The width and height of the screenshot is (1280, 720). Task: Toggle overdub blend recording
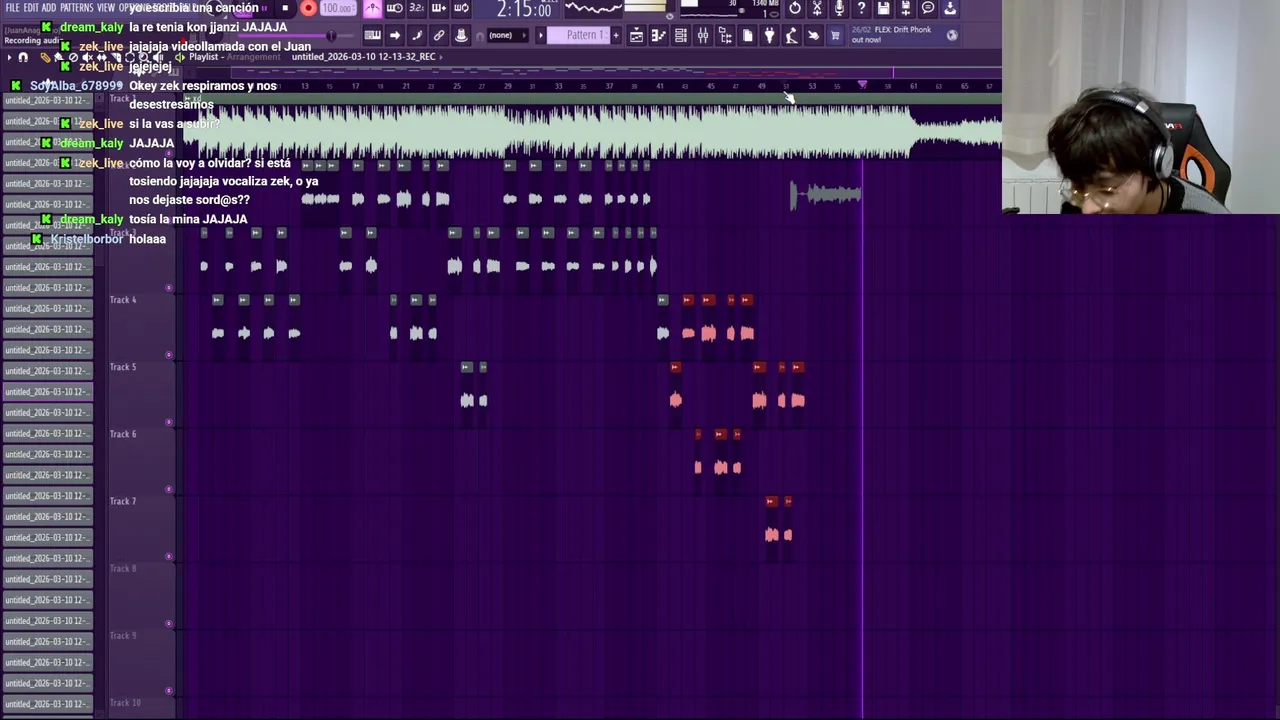coord(439,8)
